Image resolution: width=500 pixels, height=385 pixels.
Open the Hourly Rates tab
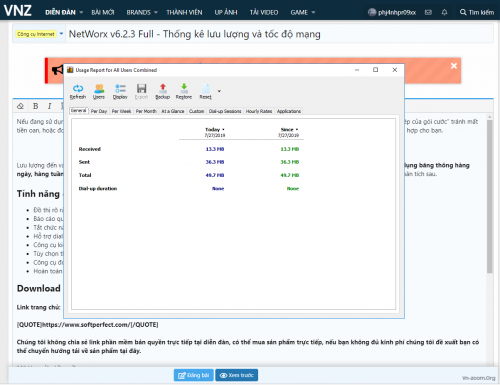coord(259,111)
